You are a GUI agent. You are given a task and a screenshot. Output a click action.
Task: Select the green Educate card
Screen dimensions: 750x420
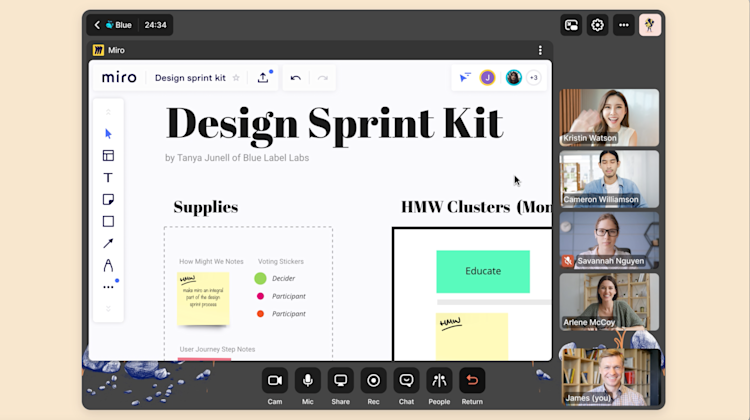point(483,271)
